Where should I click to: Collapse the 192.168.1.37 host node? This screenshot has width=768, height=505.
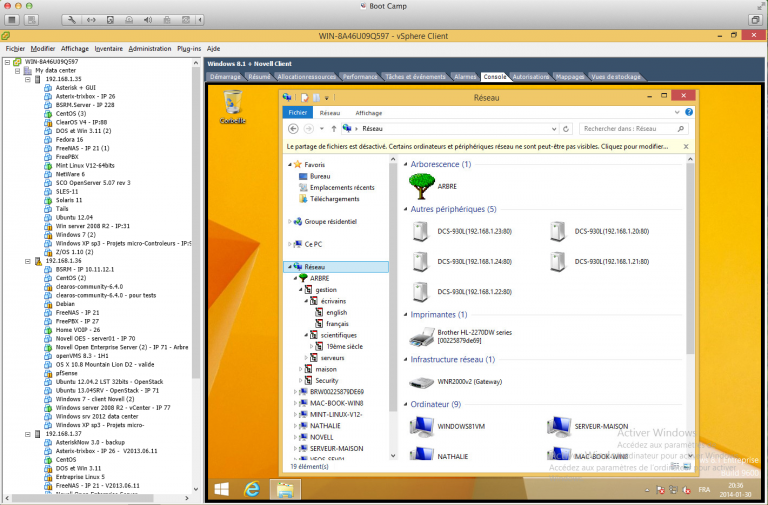pyautogui.click(x=28, y=434)
